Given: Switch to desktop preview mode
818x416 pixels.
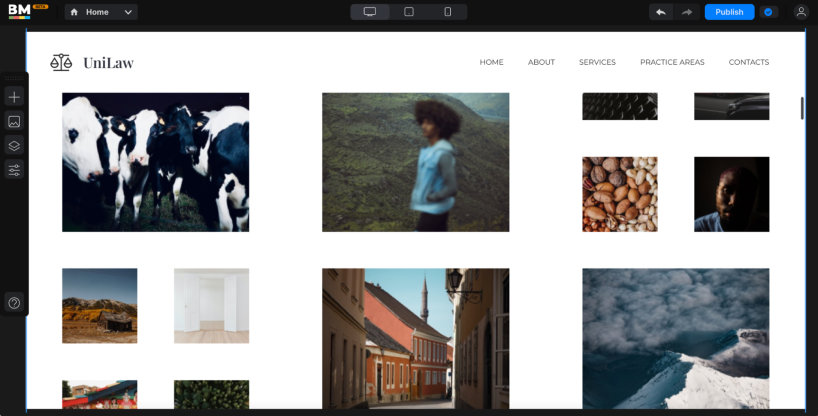Looking at the screenshot, I should click(370, 11).
